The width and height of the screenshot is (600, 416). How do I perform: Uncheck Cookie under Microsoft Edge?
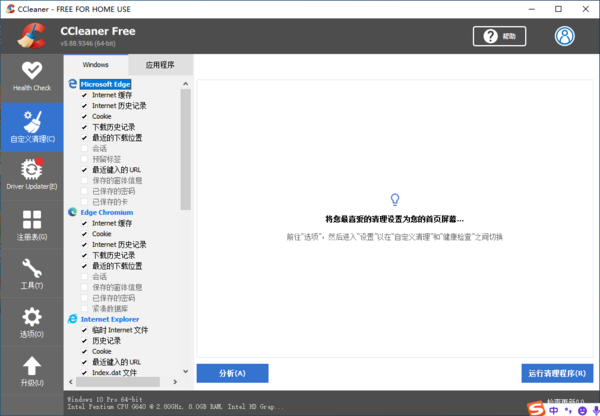pos(85,116)
